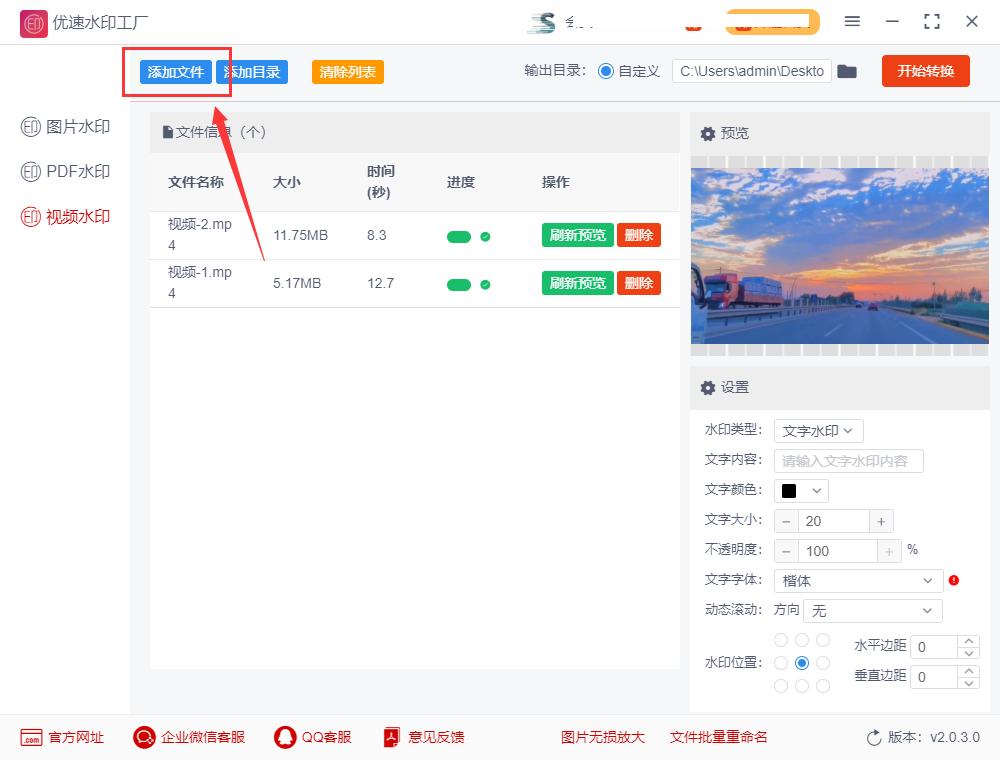
Task: Open the 水印类型 dropdown showing 文字水印
Action: click(x=818, y=430)
